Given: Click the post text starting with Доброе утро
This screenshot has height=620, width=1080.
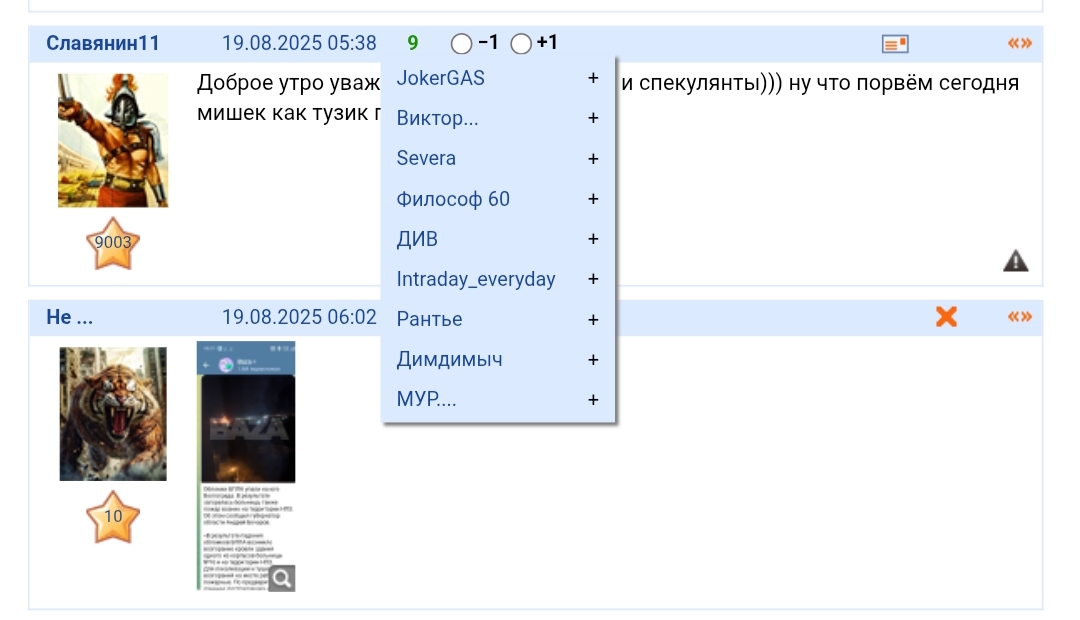Looking at the screenshot, I should pos(608,97).
